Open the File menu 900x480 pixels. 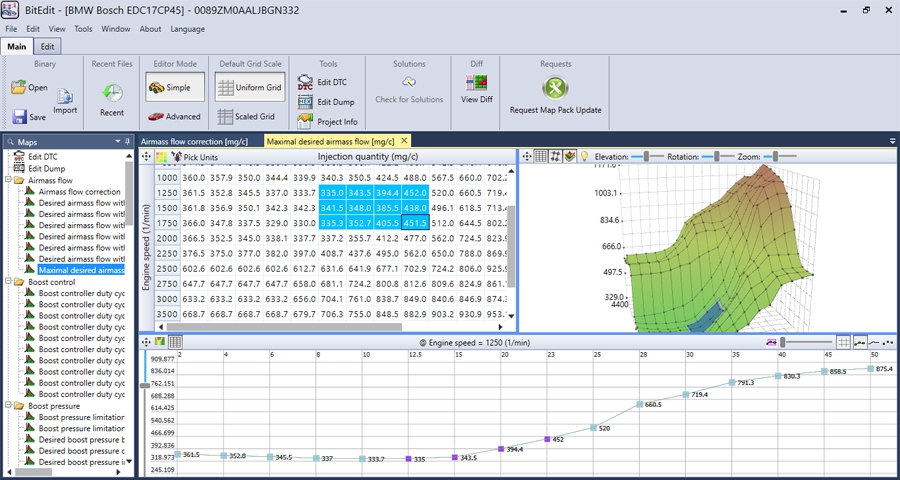11,29
